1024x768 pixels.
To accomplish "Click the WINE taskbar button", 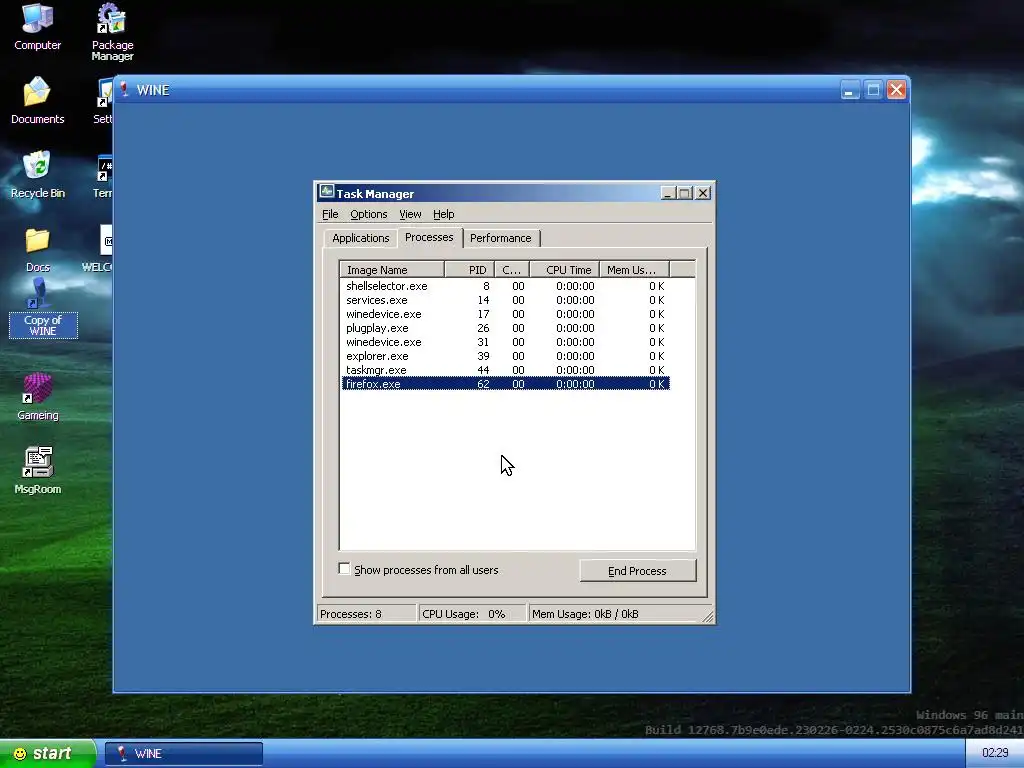I will 184,754.
